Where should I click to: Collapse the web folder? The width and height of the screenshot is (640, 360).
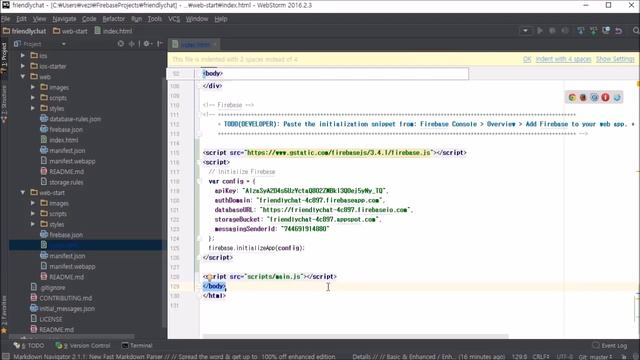click(x=23, y=76)
